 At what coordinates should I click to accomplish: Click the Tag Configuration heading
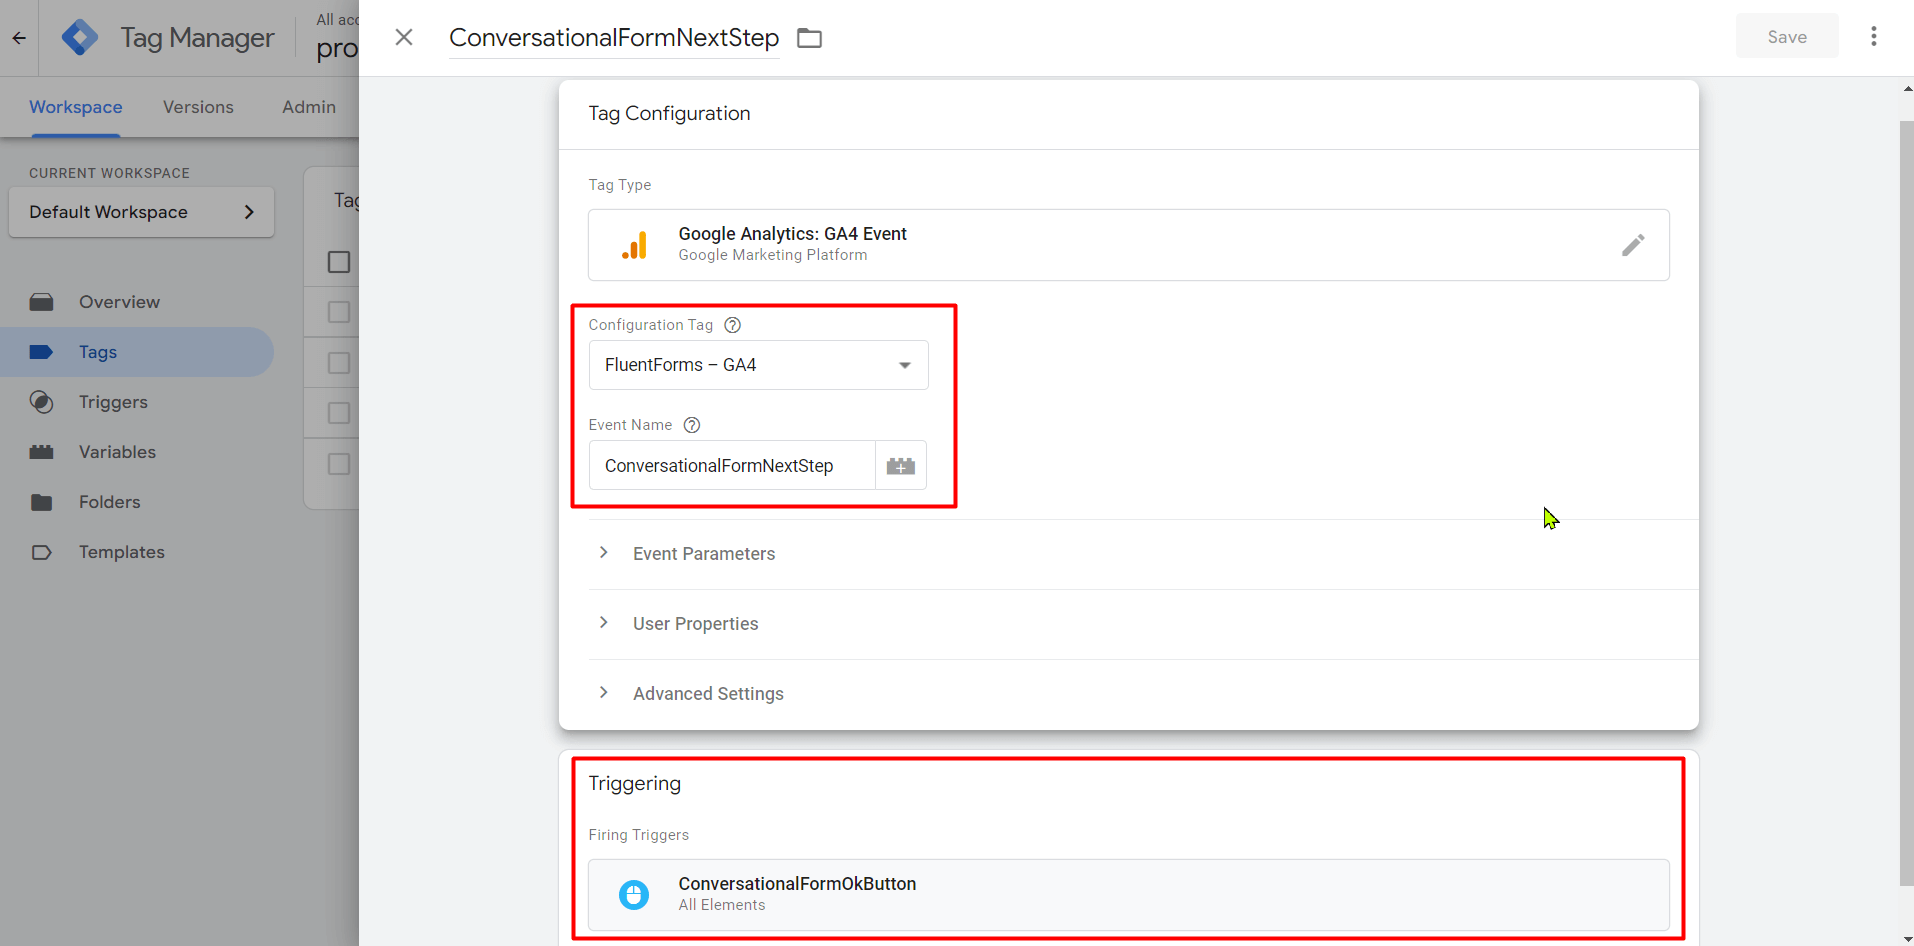coord(669,113)
